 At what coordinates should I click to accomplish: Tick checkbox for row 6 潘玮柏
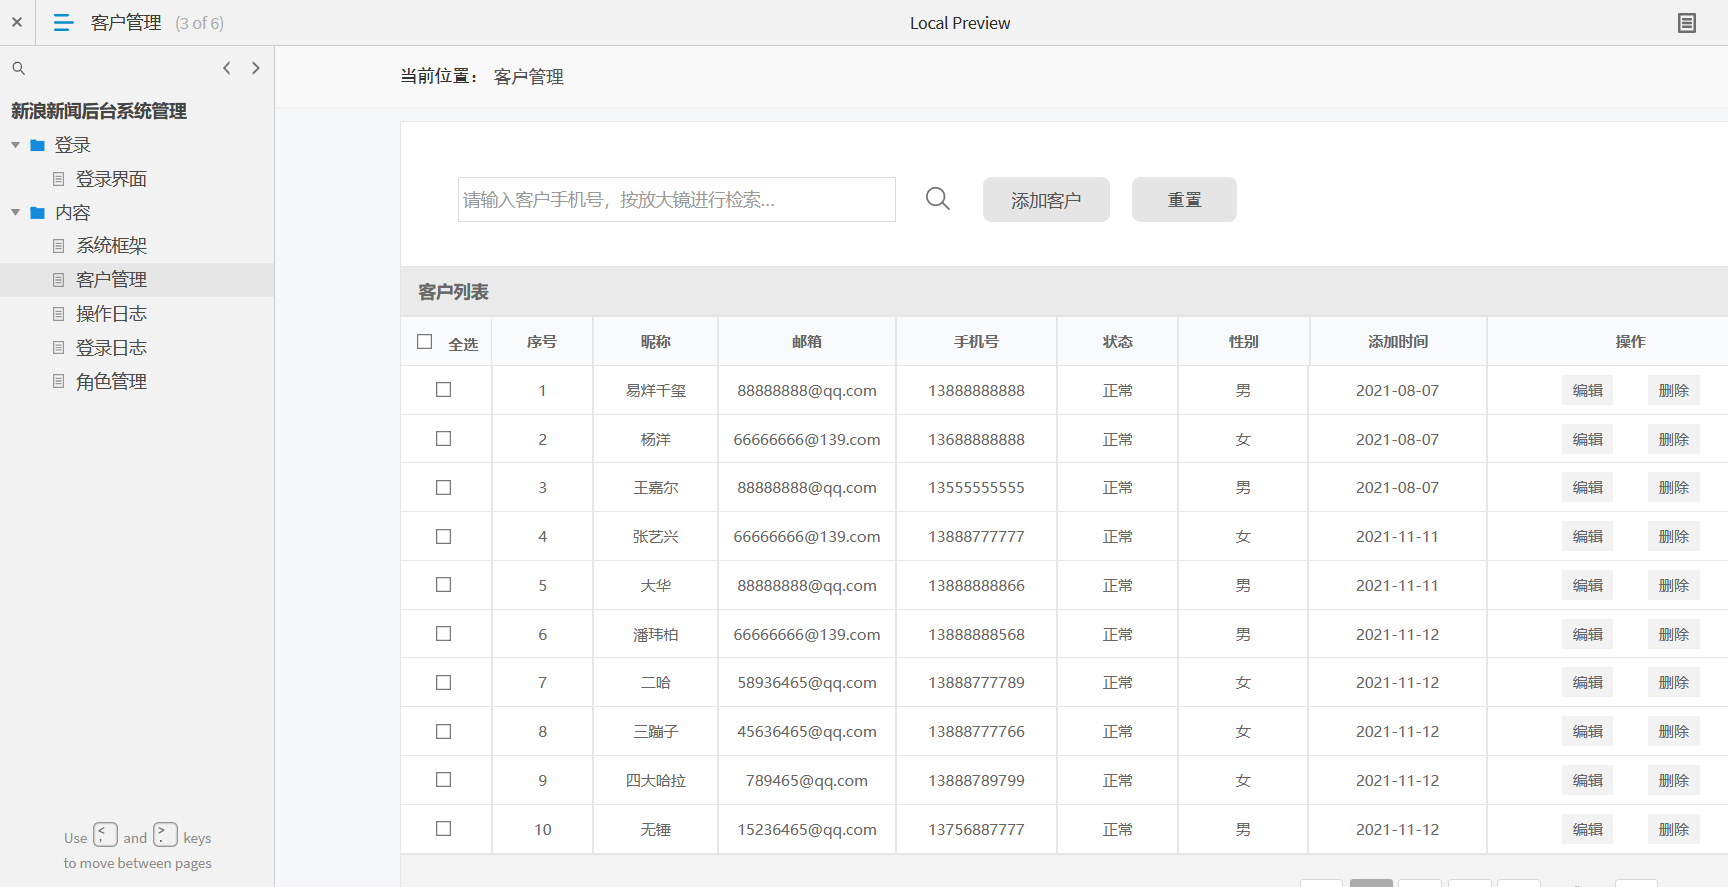point(444,634)
